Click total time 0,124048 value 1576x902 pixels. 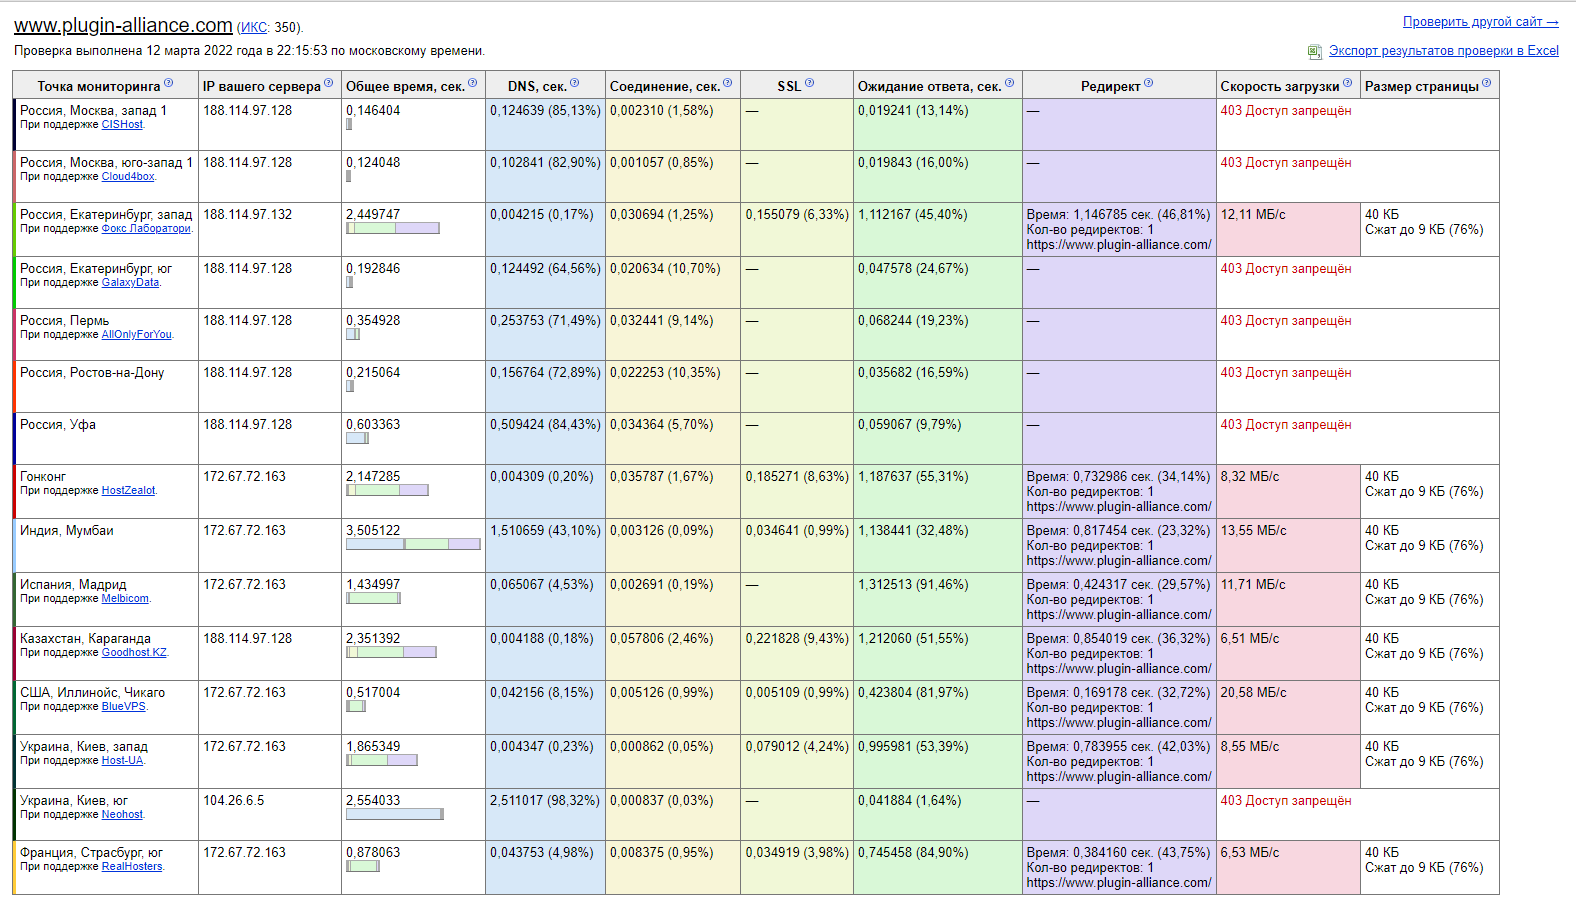[x=373, y=162]
